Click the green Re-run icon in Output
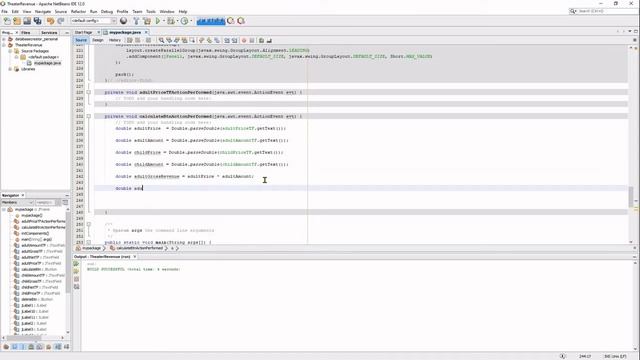Viewport: 640px width, 360px height. 76,264
